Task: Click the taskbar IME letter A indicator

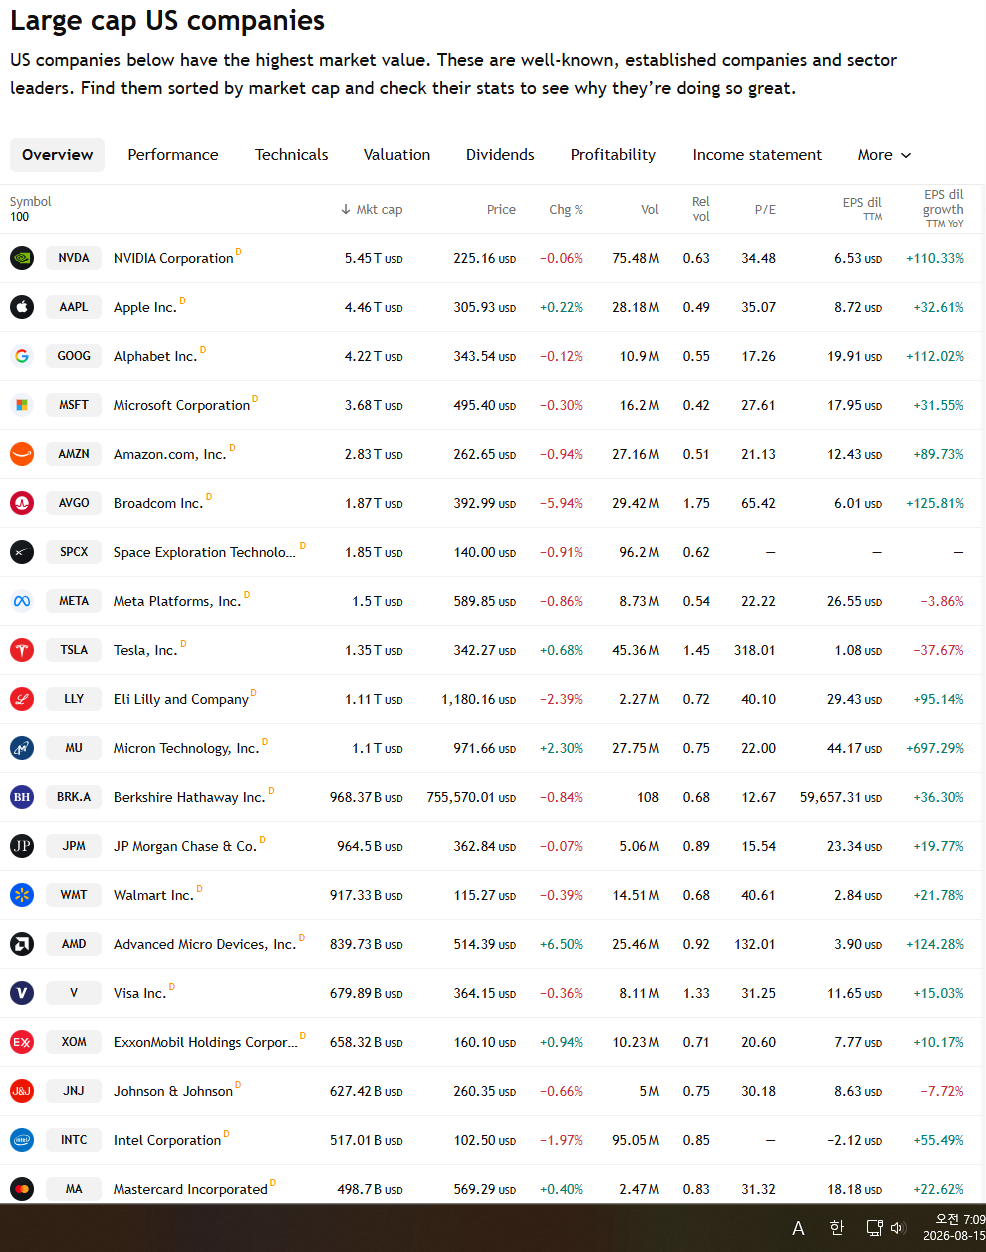Action: pyautogui.click(x=798, y=1228)
